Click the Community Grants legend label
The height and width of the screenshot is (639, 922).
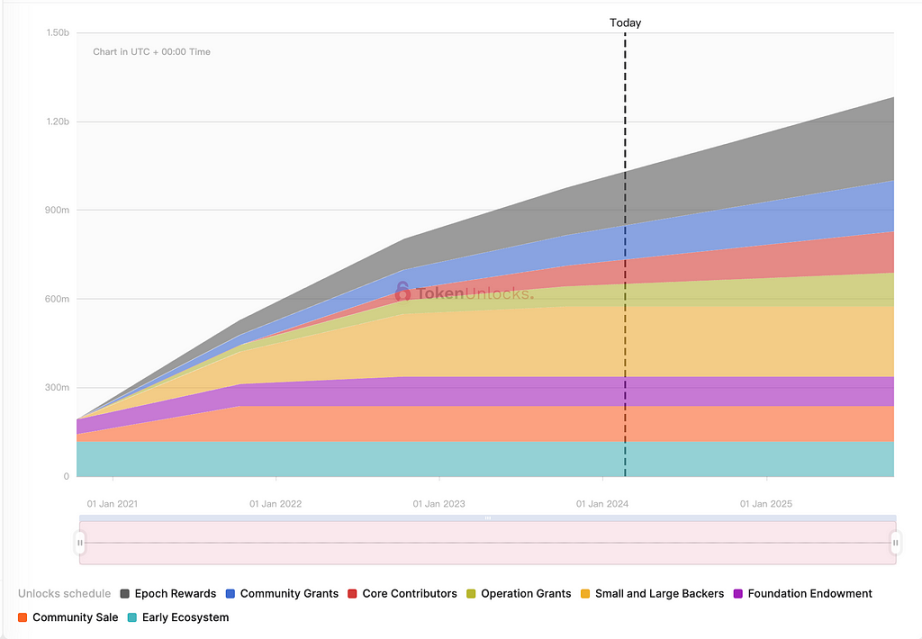click(289, 594)
